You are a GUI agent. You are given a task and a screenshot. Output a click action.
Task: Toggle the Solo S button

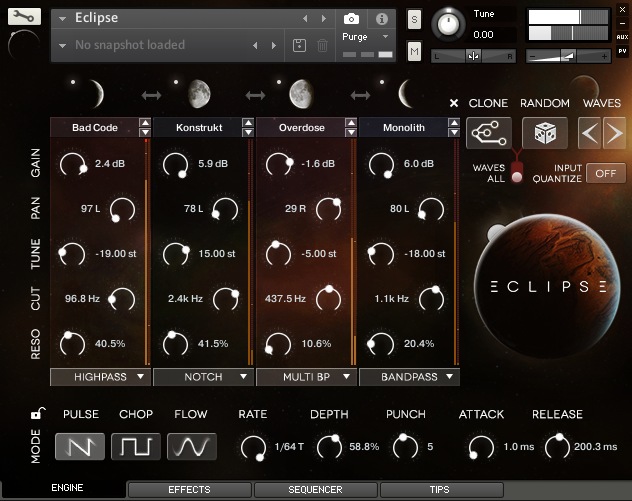(415, 20)
